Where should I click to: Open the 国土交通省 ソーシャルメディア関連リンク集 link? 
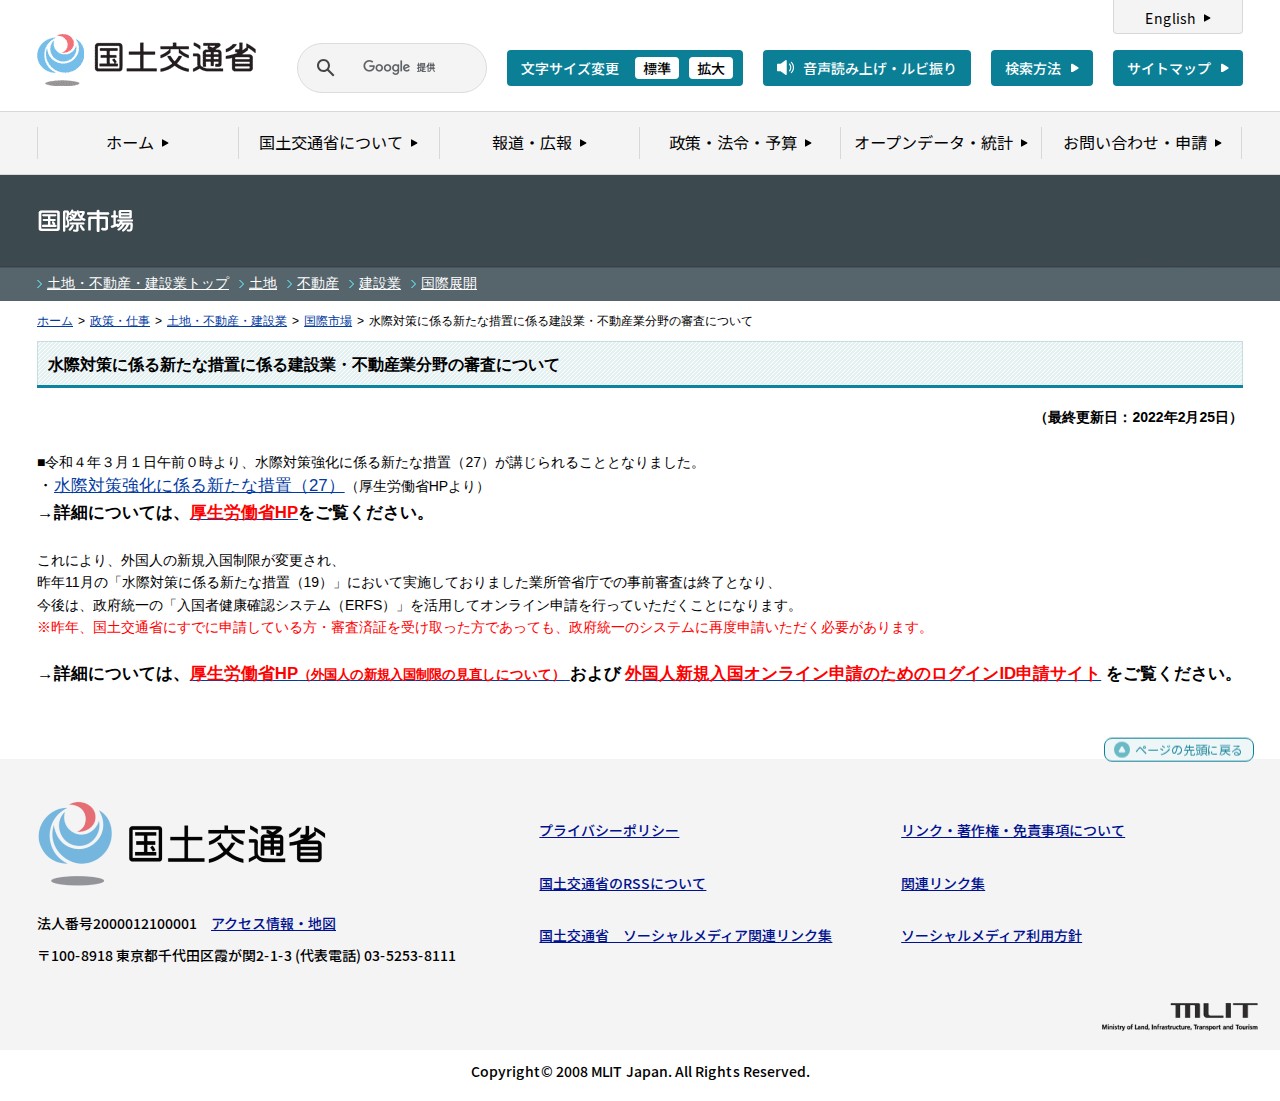pos(685,936)
